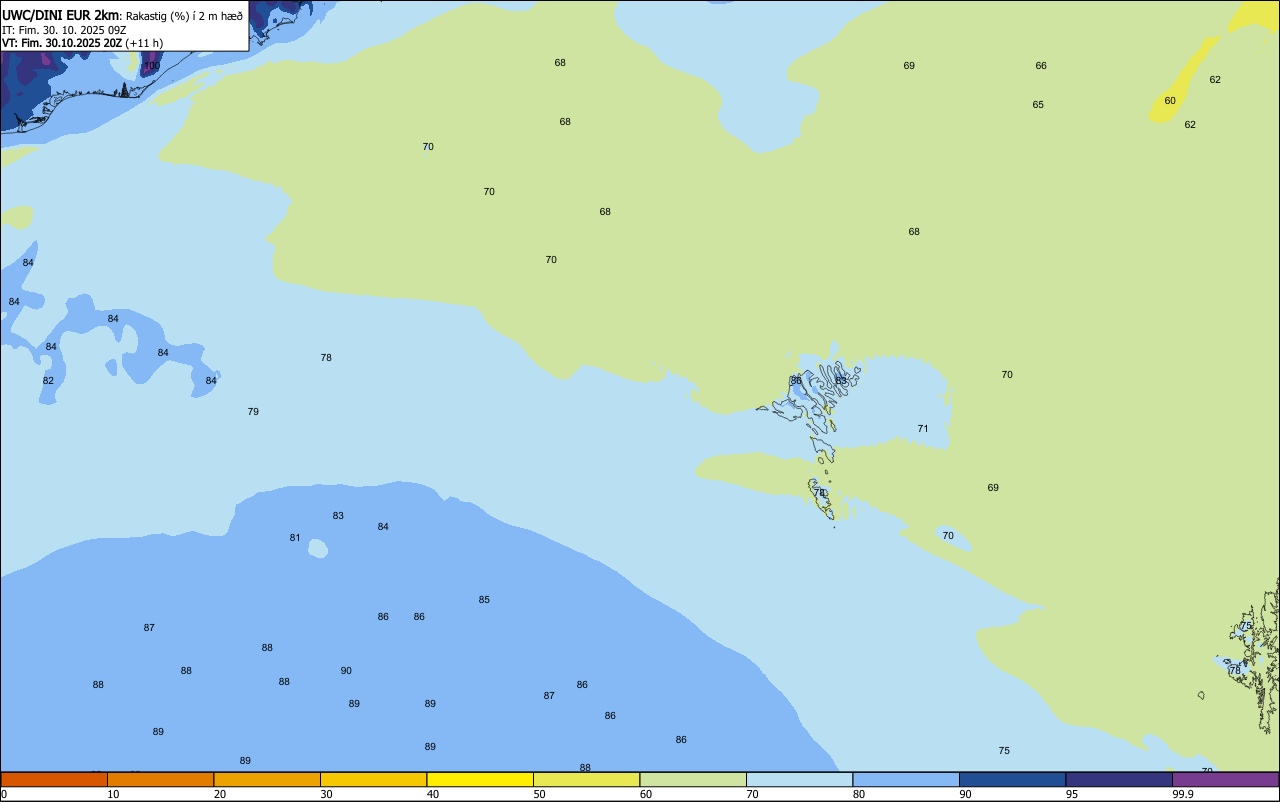The height and width of the screenshot is (802, 1280).
Task: Click the '95' legend tick label
Action: (1071, 794)
